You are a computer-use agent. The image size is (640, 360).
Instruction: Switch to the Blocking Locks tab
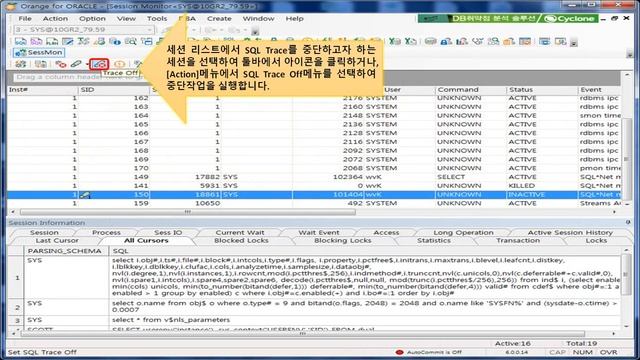(342, 240)
